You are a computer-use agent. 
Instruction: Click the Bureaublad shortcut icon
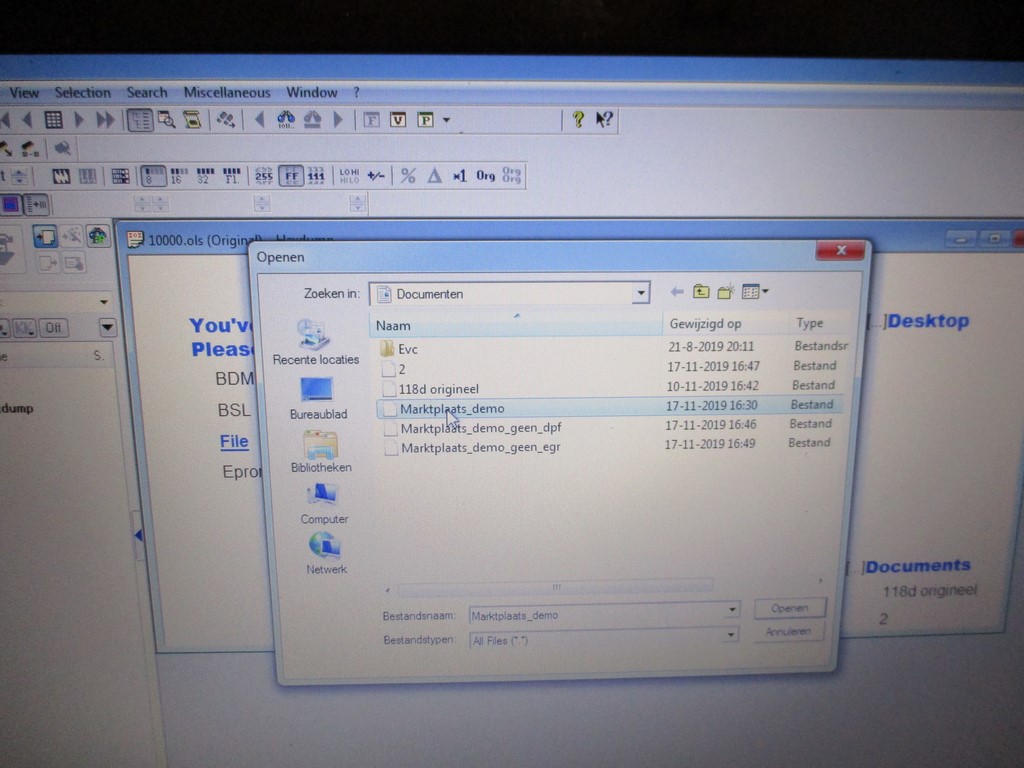(x=317, y=390)
